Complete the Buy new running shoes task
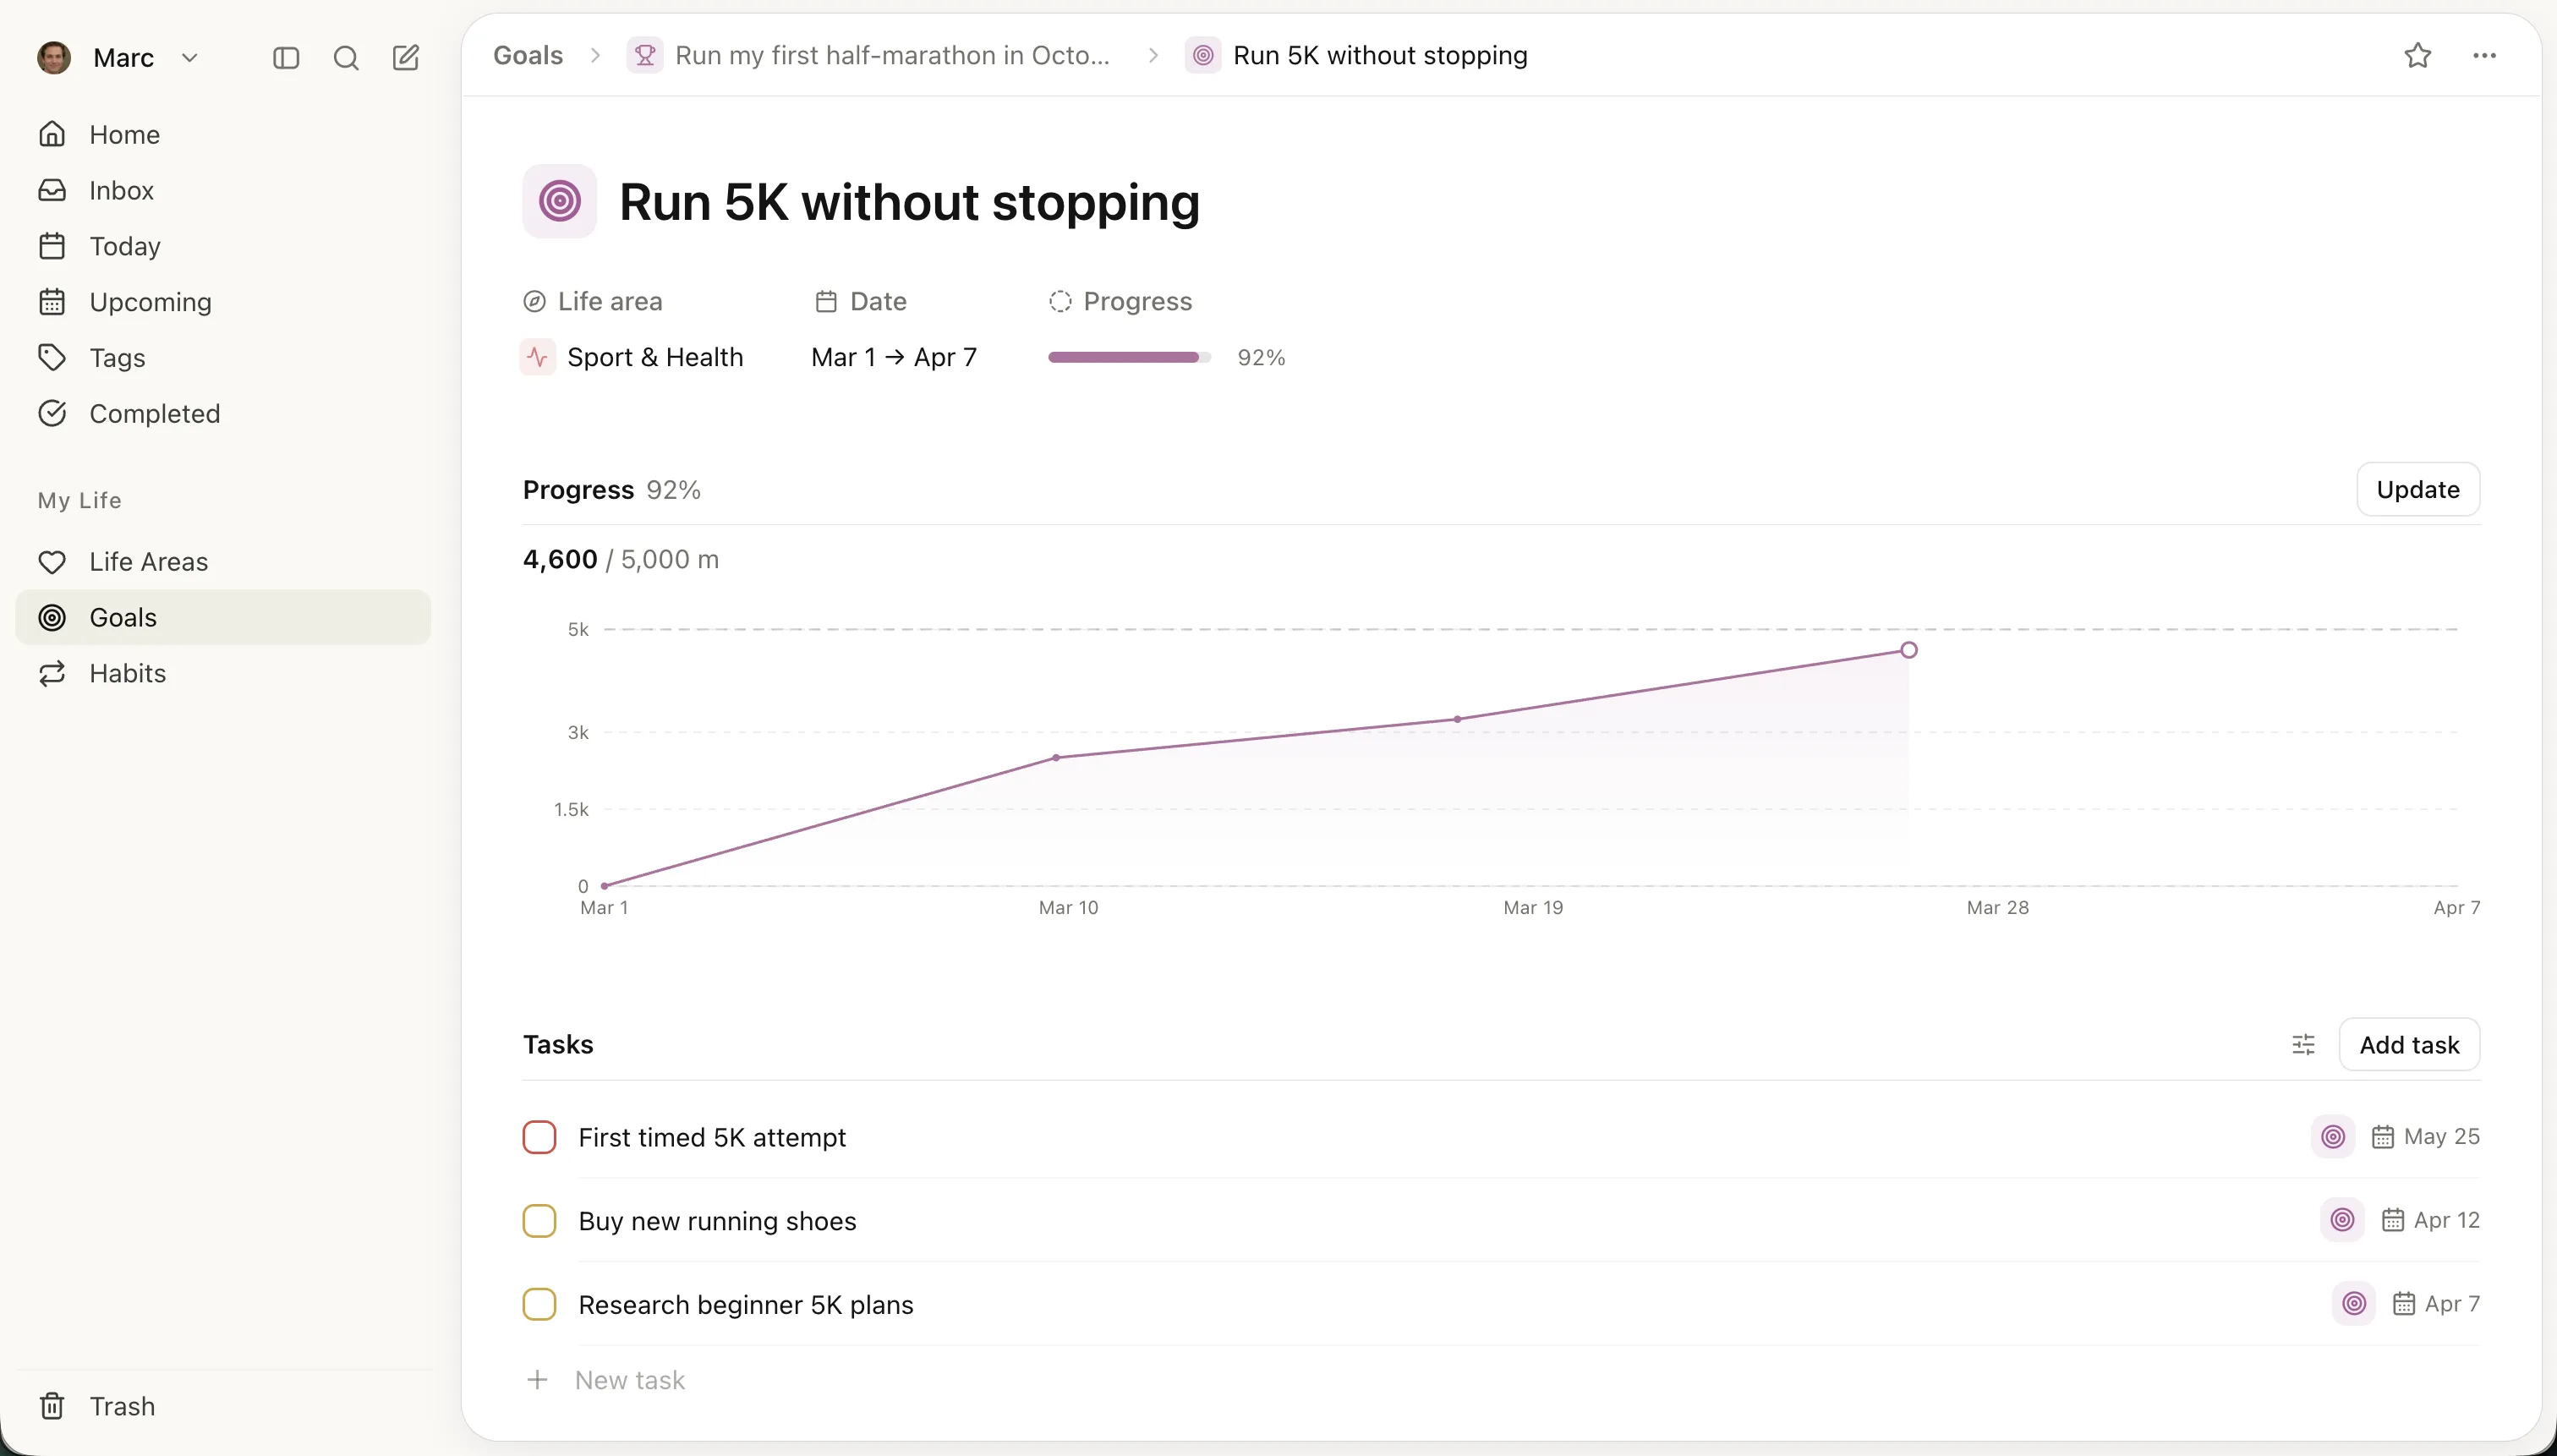Screen dimensions: 2557x1456 pos(540,1220)
